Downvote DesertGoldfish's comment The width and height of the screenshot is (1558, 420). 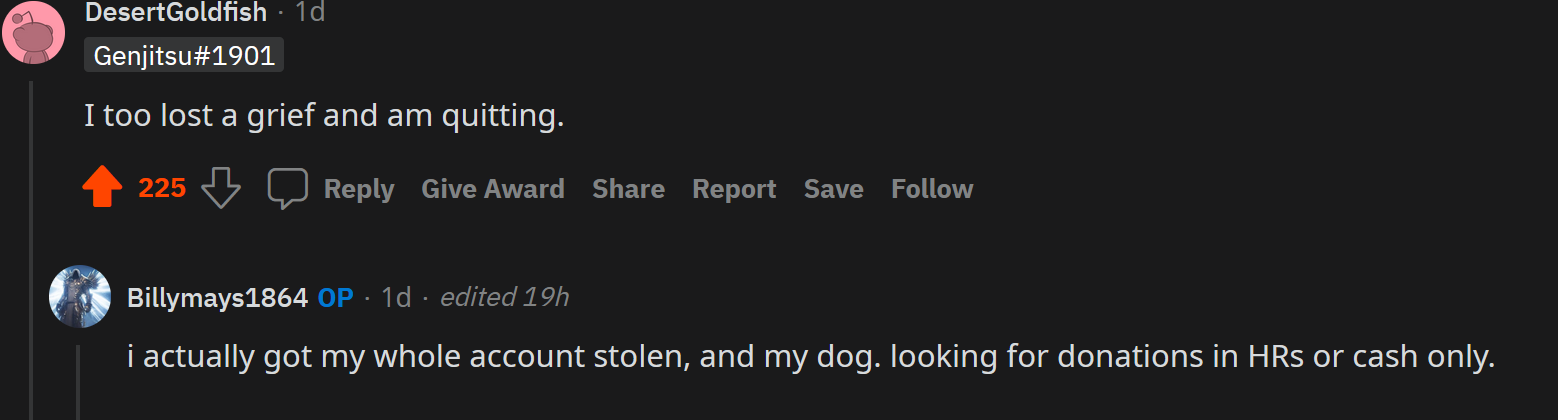221,188
